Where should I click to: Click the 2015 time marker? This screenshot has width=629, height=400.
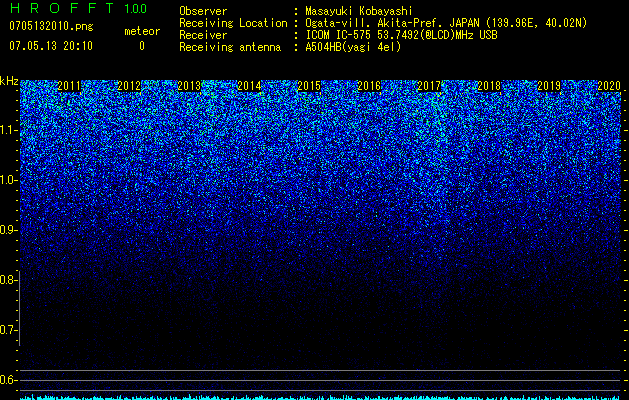(x=309, y=86)
